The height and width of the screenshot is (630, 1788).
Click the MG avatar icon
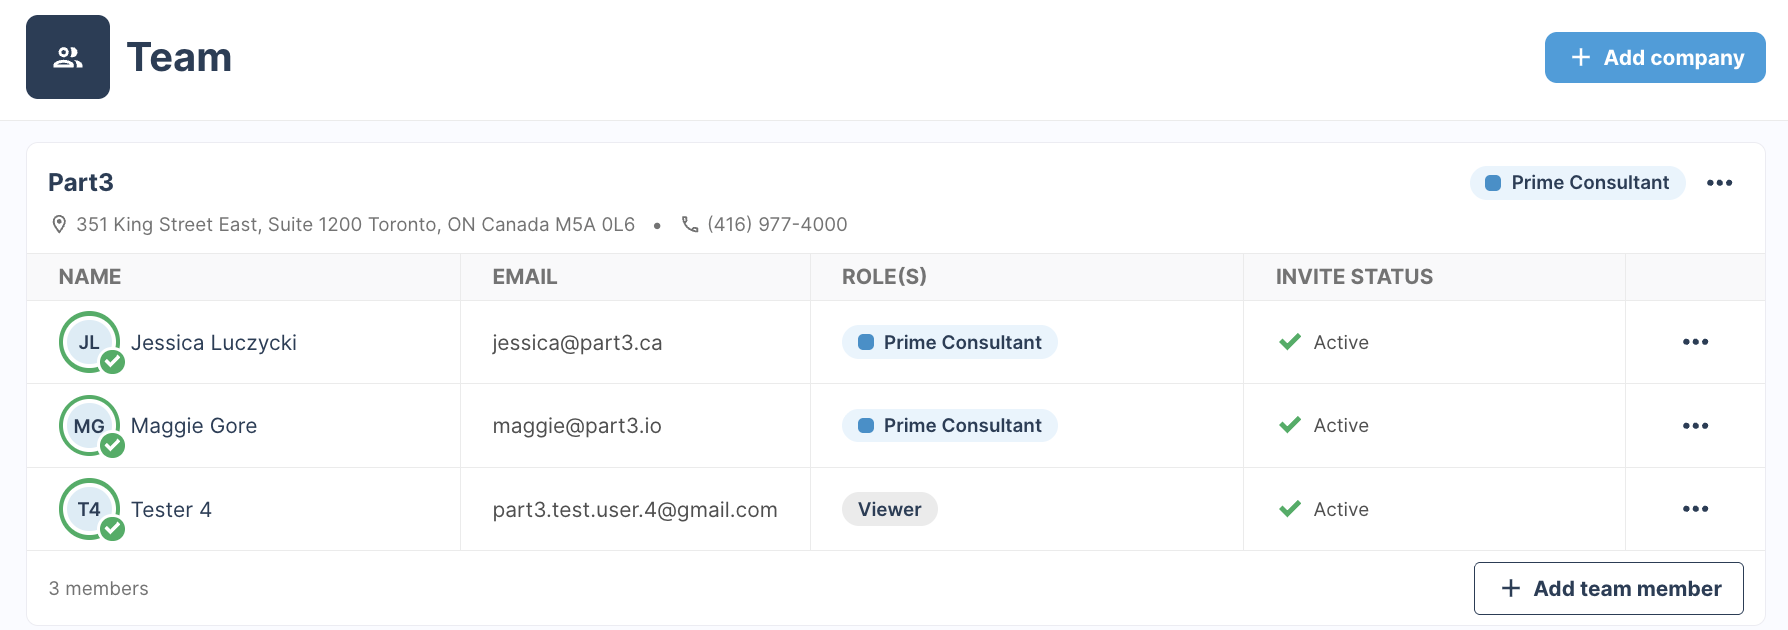coord(90,426)
